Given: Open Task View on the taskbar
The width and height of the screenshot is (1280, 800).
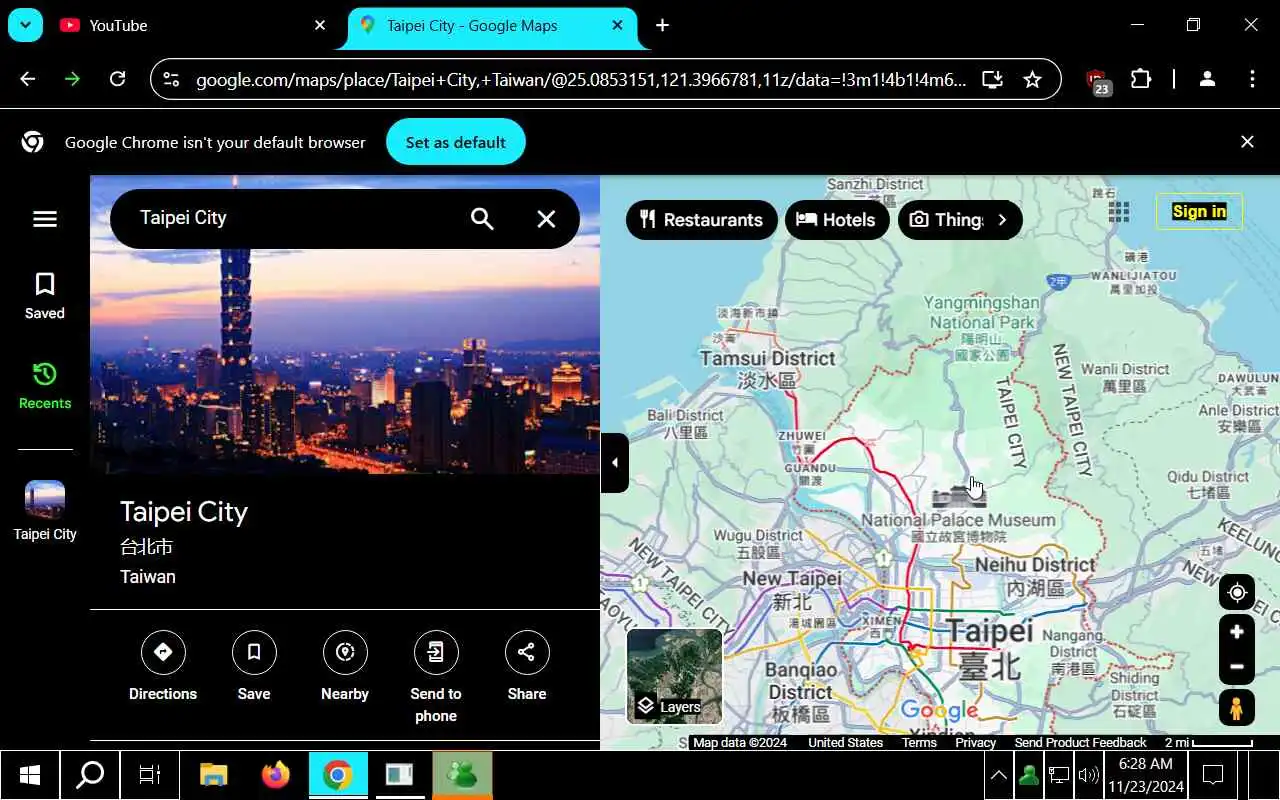Looking at the screenshot, I should 149,775.
